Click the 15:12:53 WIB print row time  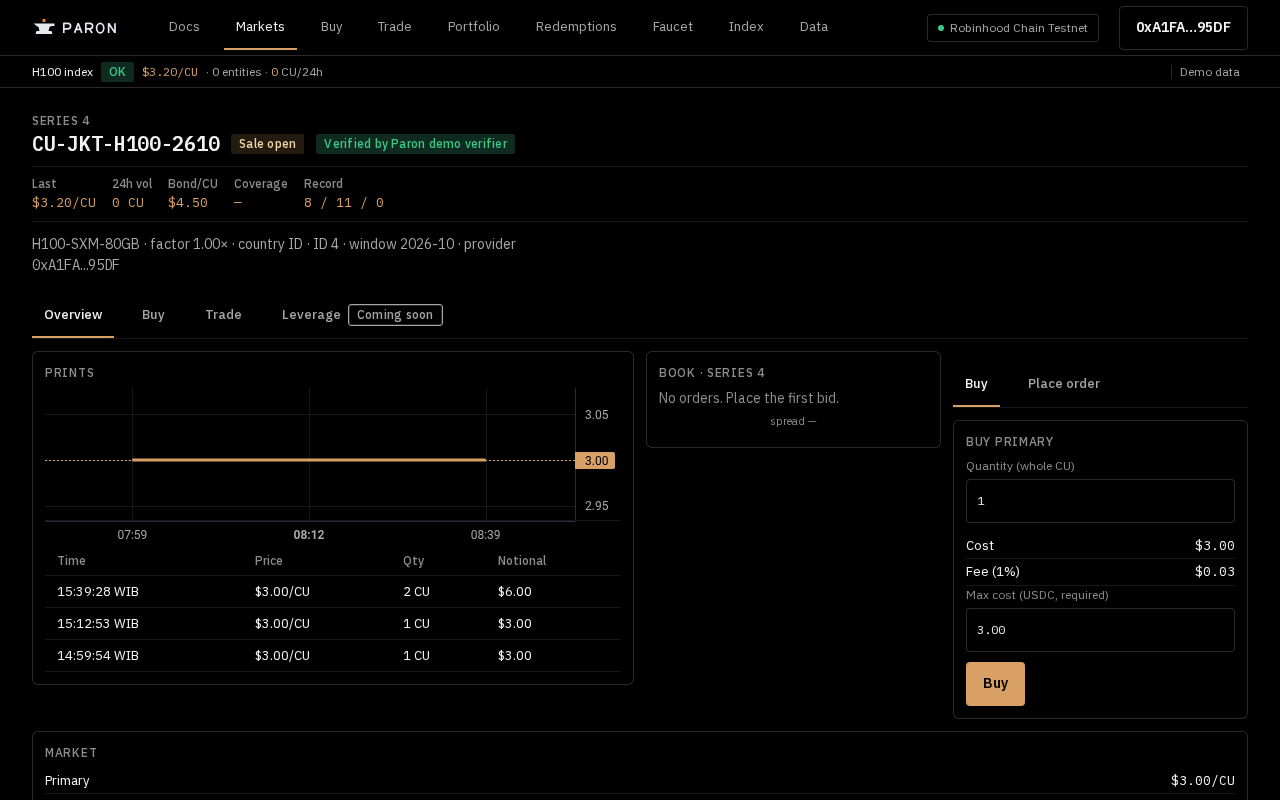tap(98, 624)
